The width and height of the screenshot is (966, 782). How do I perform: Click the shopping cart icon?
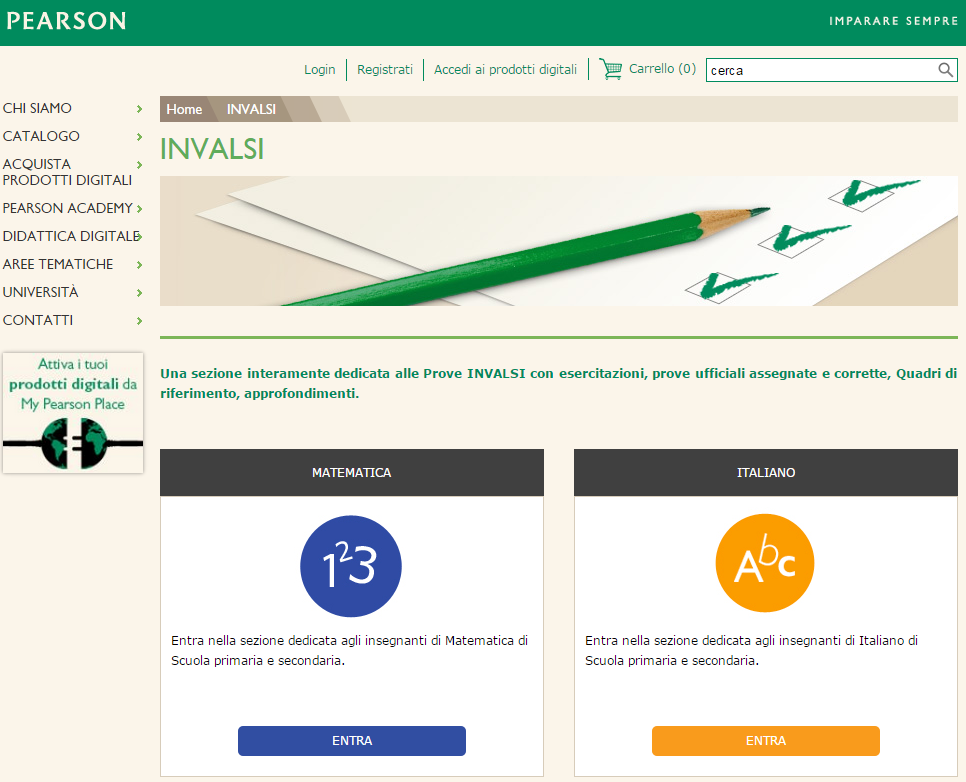coord(611,69)
